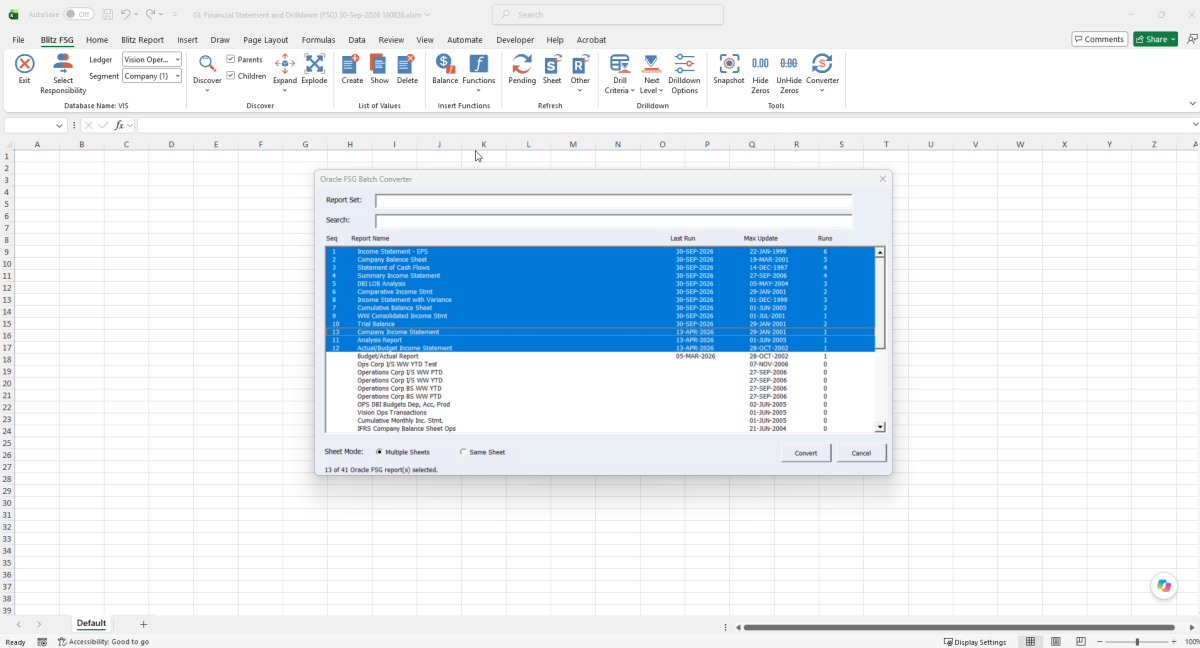Toggle the AutoSave switch
1200x648 pixels.
pyautogui.click(x=78, y=14)
